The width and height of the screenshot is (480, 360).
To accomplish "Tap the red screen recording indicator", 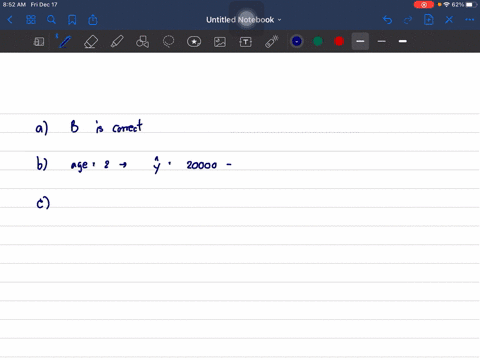I will click(x=424, y=5).
